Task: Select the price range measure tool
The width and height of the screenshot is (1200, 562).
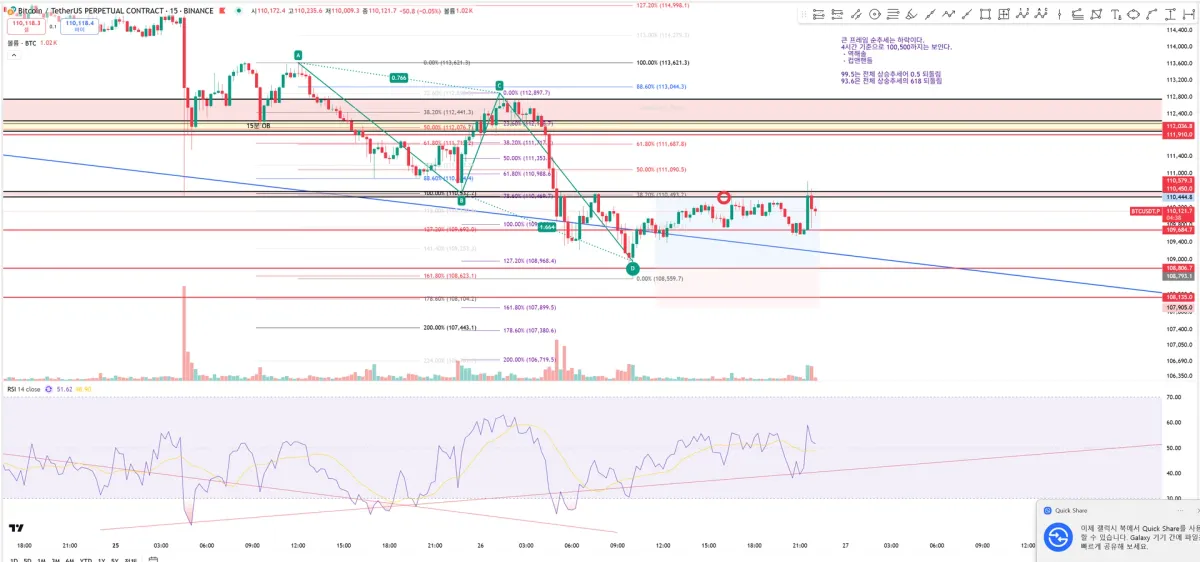Action: pyautogui.click(x=1170, y=14)
